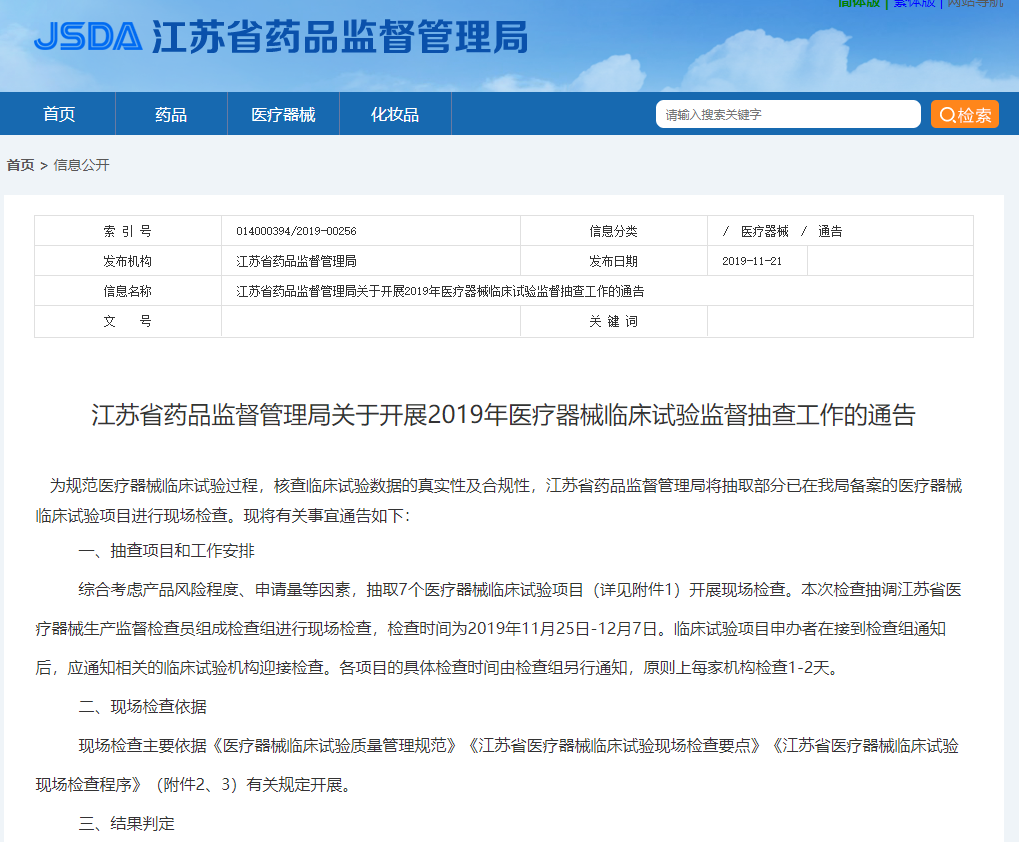Click 首页 in the breadcrumb trail
The height and width of the screenshot is (842, 1019).
pos(20,165)
